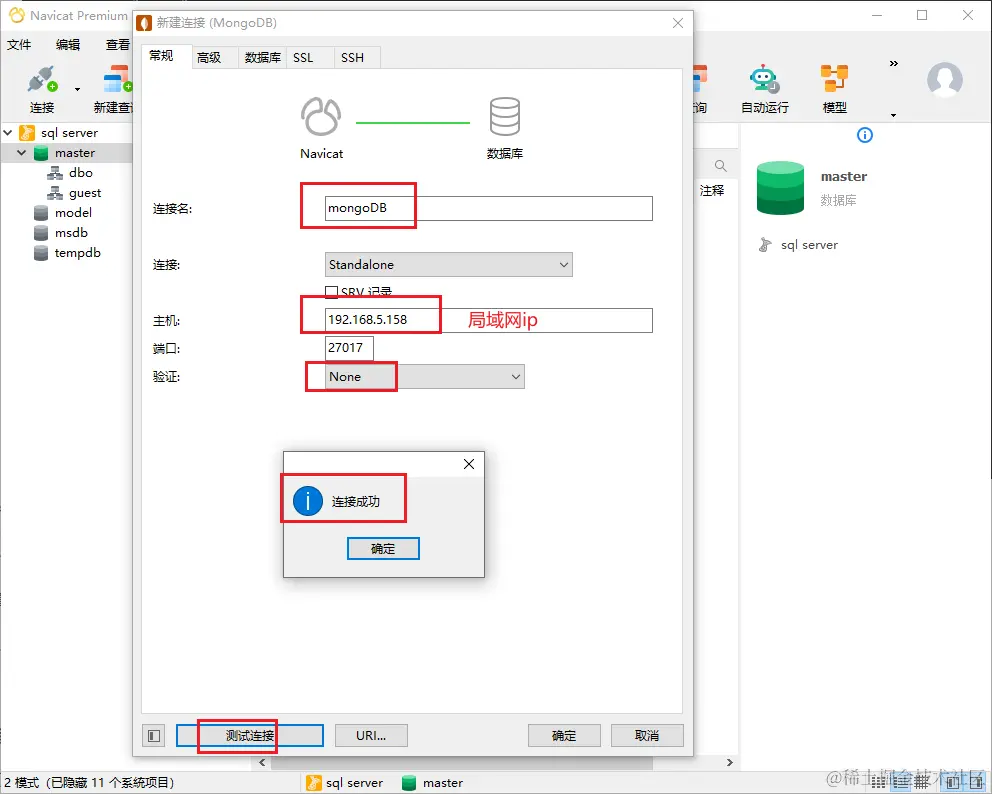The image size is (992, 794).
Task: Select the tempdb database
Action: click(77, 253)
